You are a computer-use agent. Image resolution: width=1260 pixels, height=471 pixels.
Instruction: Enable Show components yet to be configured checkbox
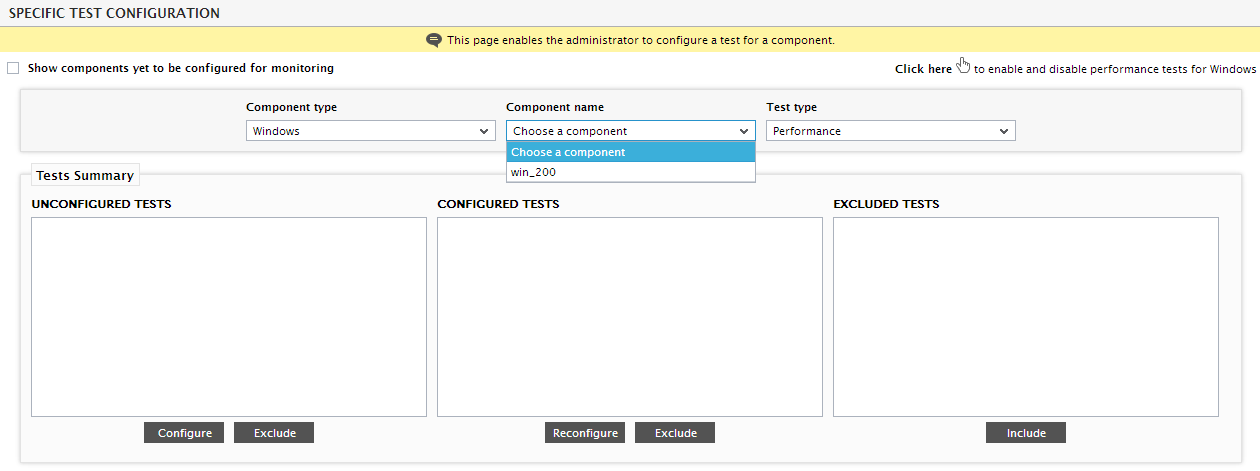coord(13,69)
